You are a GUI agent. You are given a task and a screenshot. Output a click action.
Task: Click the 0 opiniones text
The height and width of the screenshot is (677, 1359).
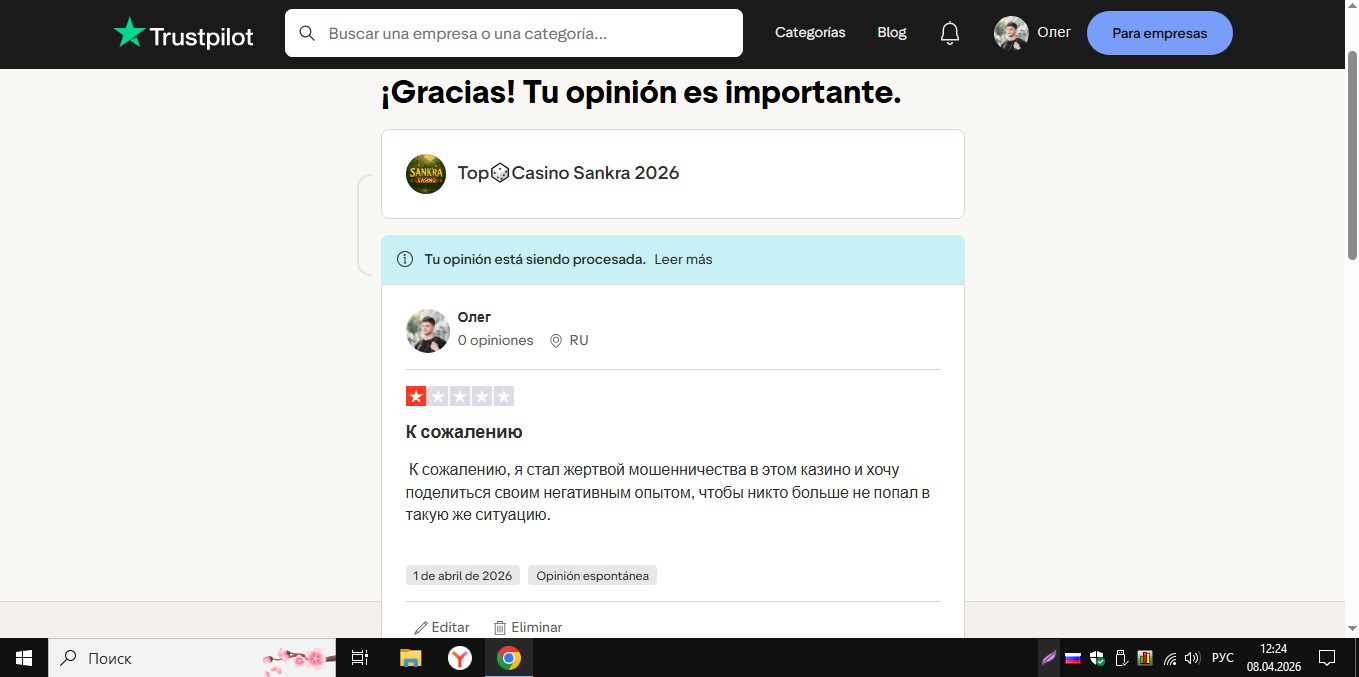[496, 340]
